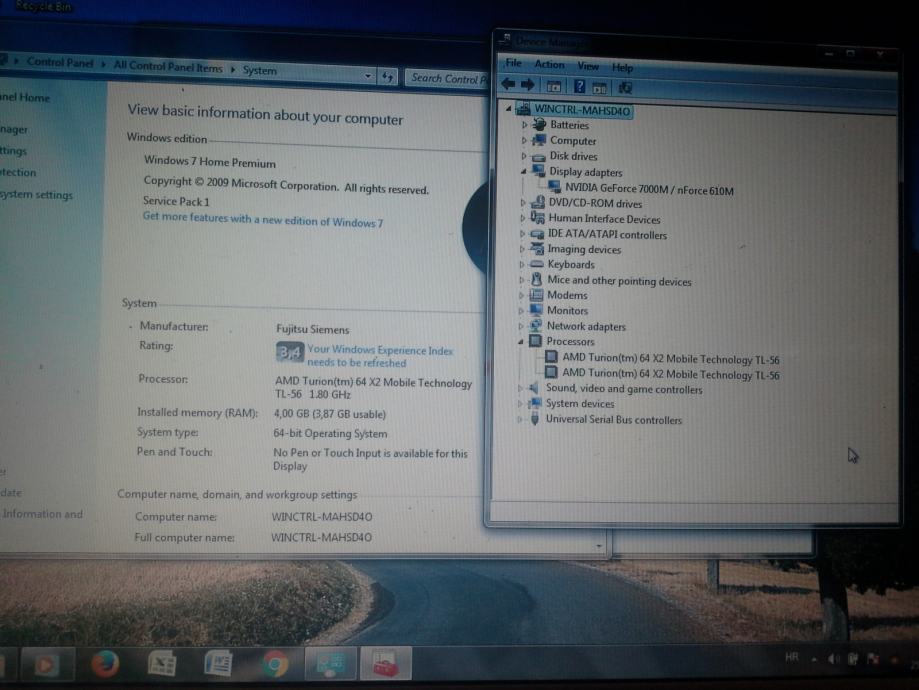The width and height of the screenshot is (919, 690).
Task: Expand Mice and other pointing devices node
Action: (x=522, y=280)
